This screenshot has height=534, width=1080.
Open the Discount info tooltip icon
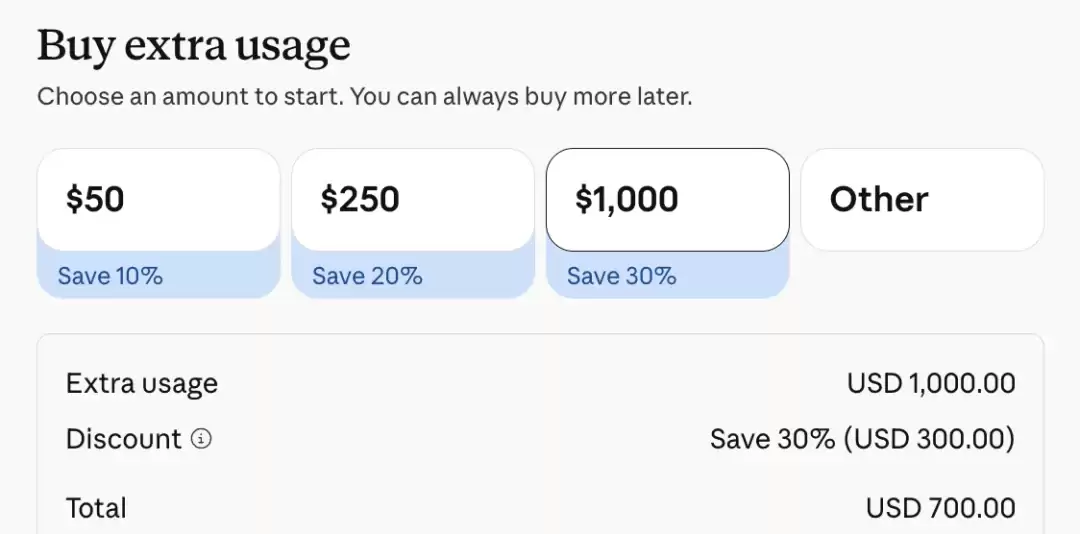(x=201, y=439)
